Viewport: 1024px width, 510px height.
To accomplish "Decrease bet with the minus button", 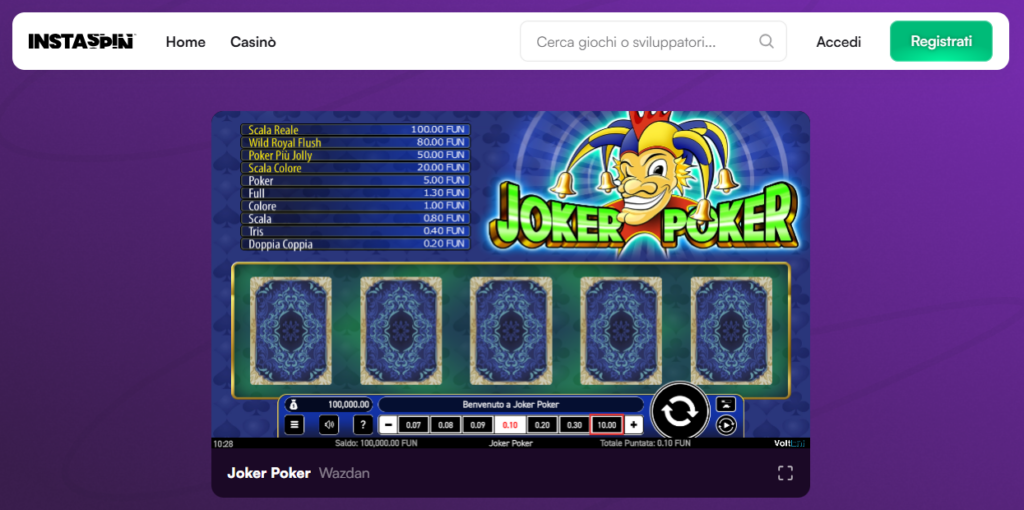I will click(x=388, y=425).
